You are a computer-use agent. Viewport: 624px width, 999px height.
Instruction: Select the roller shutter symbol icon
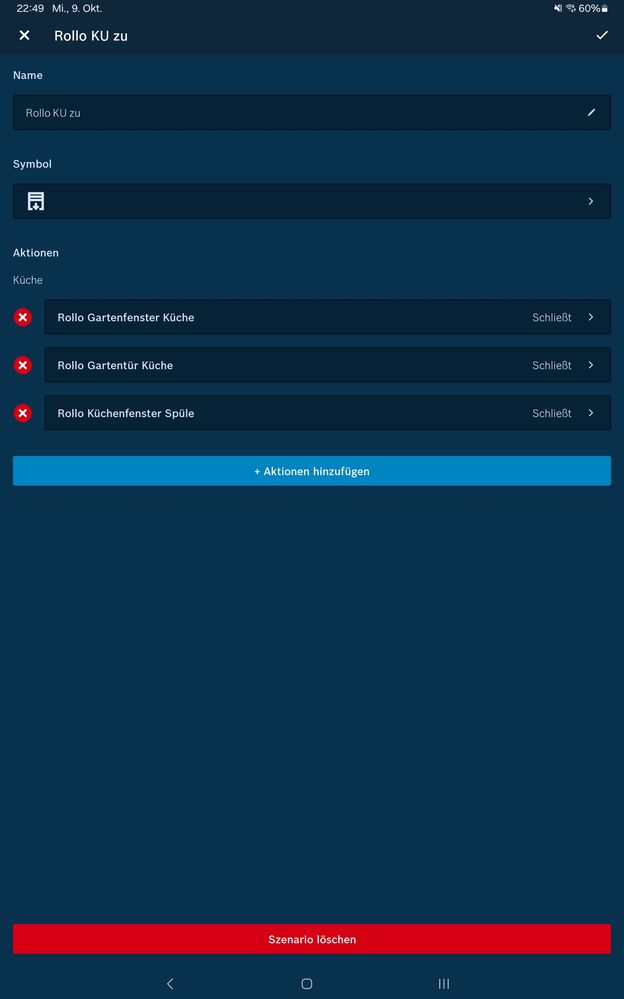tap(36, 201)
